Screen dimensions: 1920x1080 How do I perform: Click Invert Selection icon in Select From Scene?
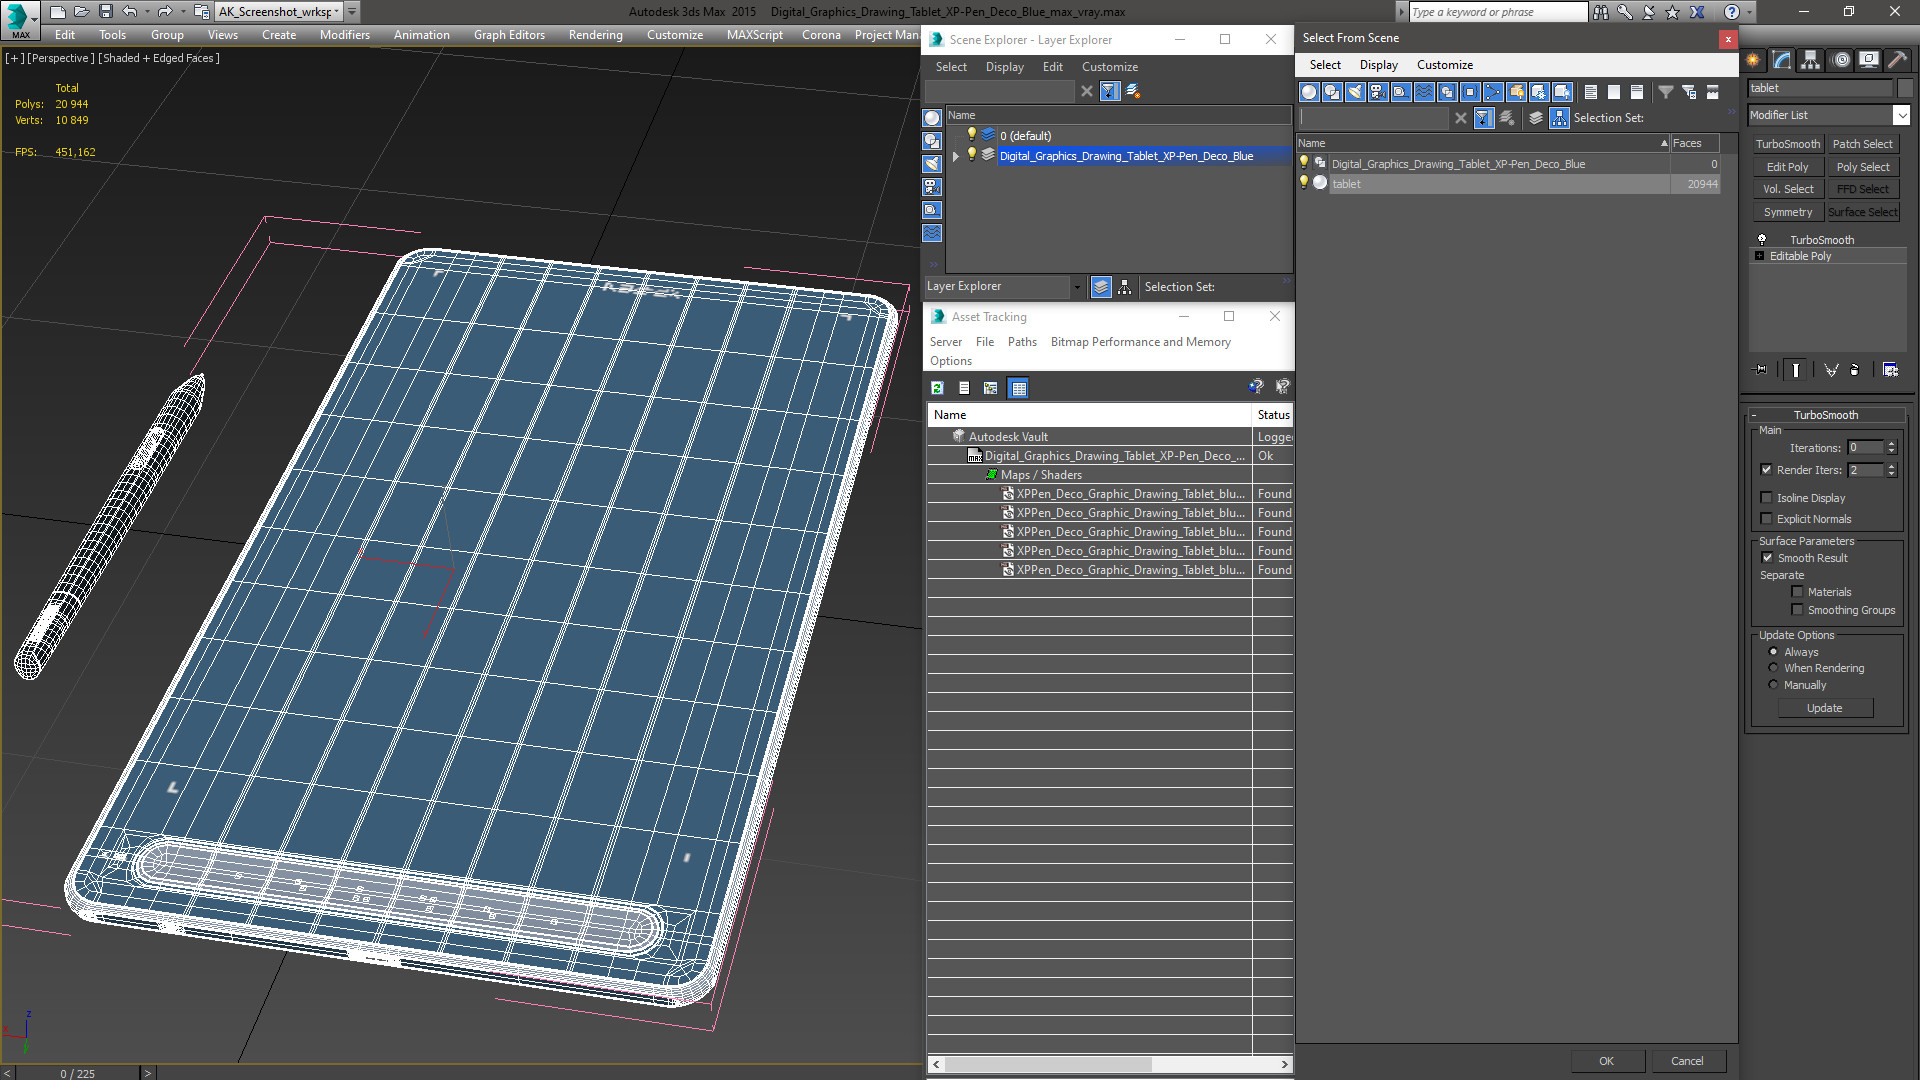pyautogui.click(x=1637, y=92)
